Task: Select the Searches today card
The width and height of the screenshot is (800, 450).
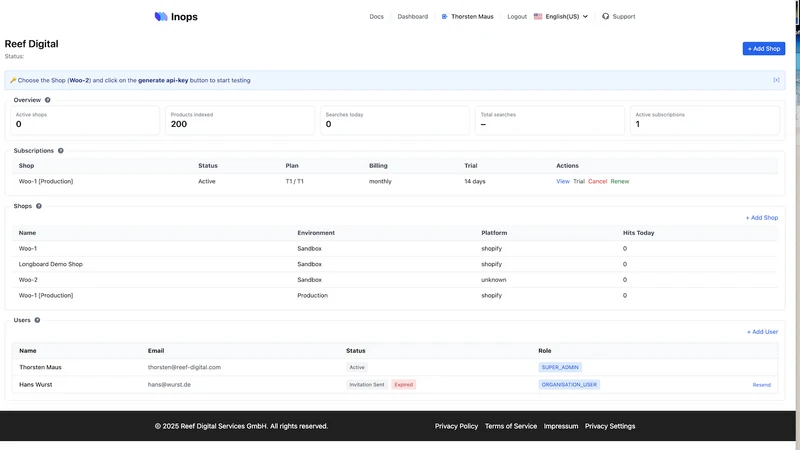Action: pyautogui.click(x=395, y=120)
